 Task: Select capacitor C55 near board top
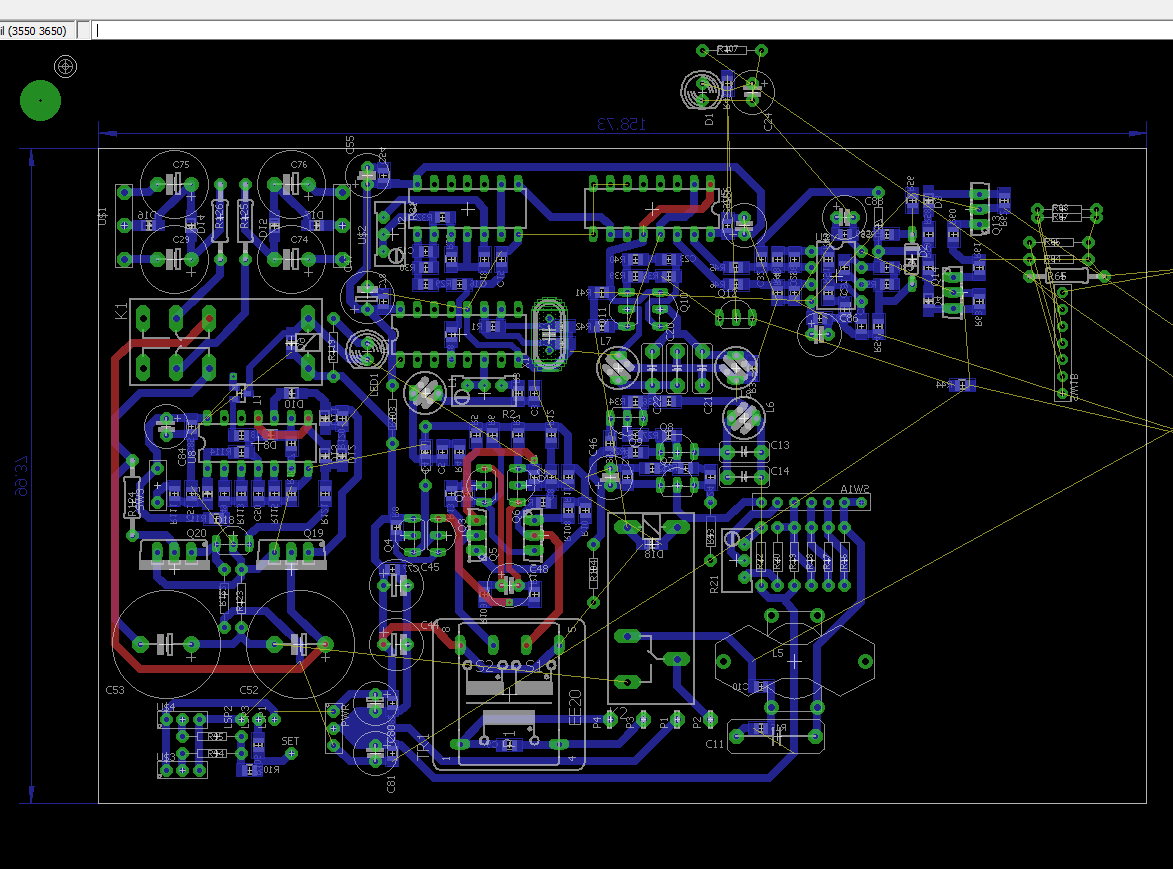click(x=367, y=176)
